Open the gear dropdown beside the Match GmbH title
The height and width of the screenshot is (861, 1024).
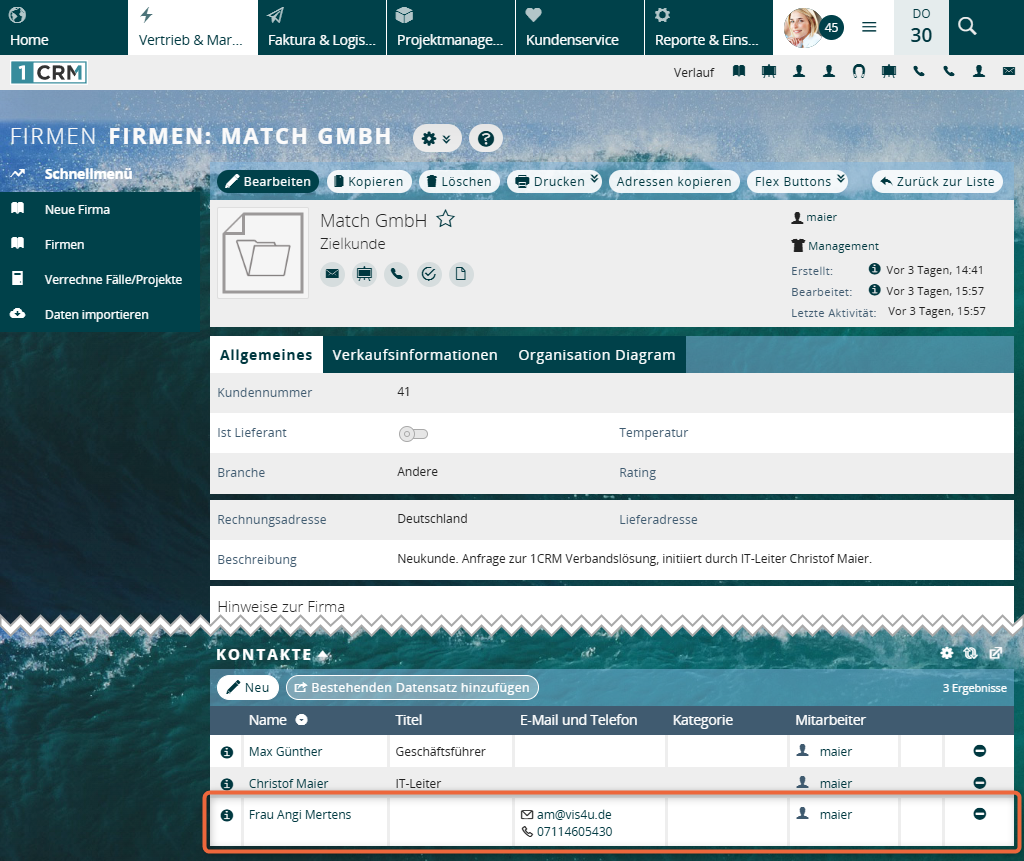(x=437, y=138)
